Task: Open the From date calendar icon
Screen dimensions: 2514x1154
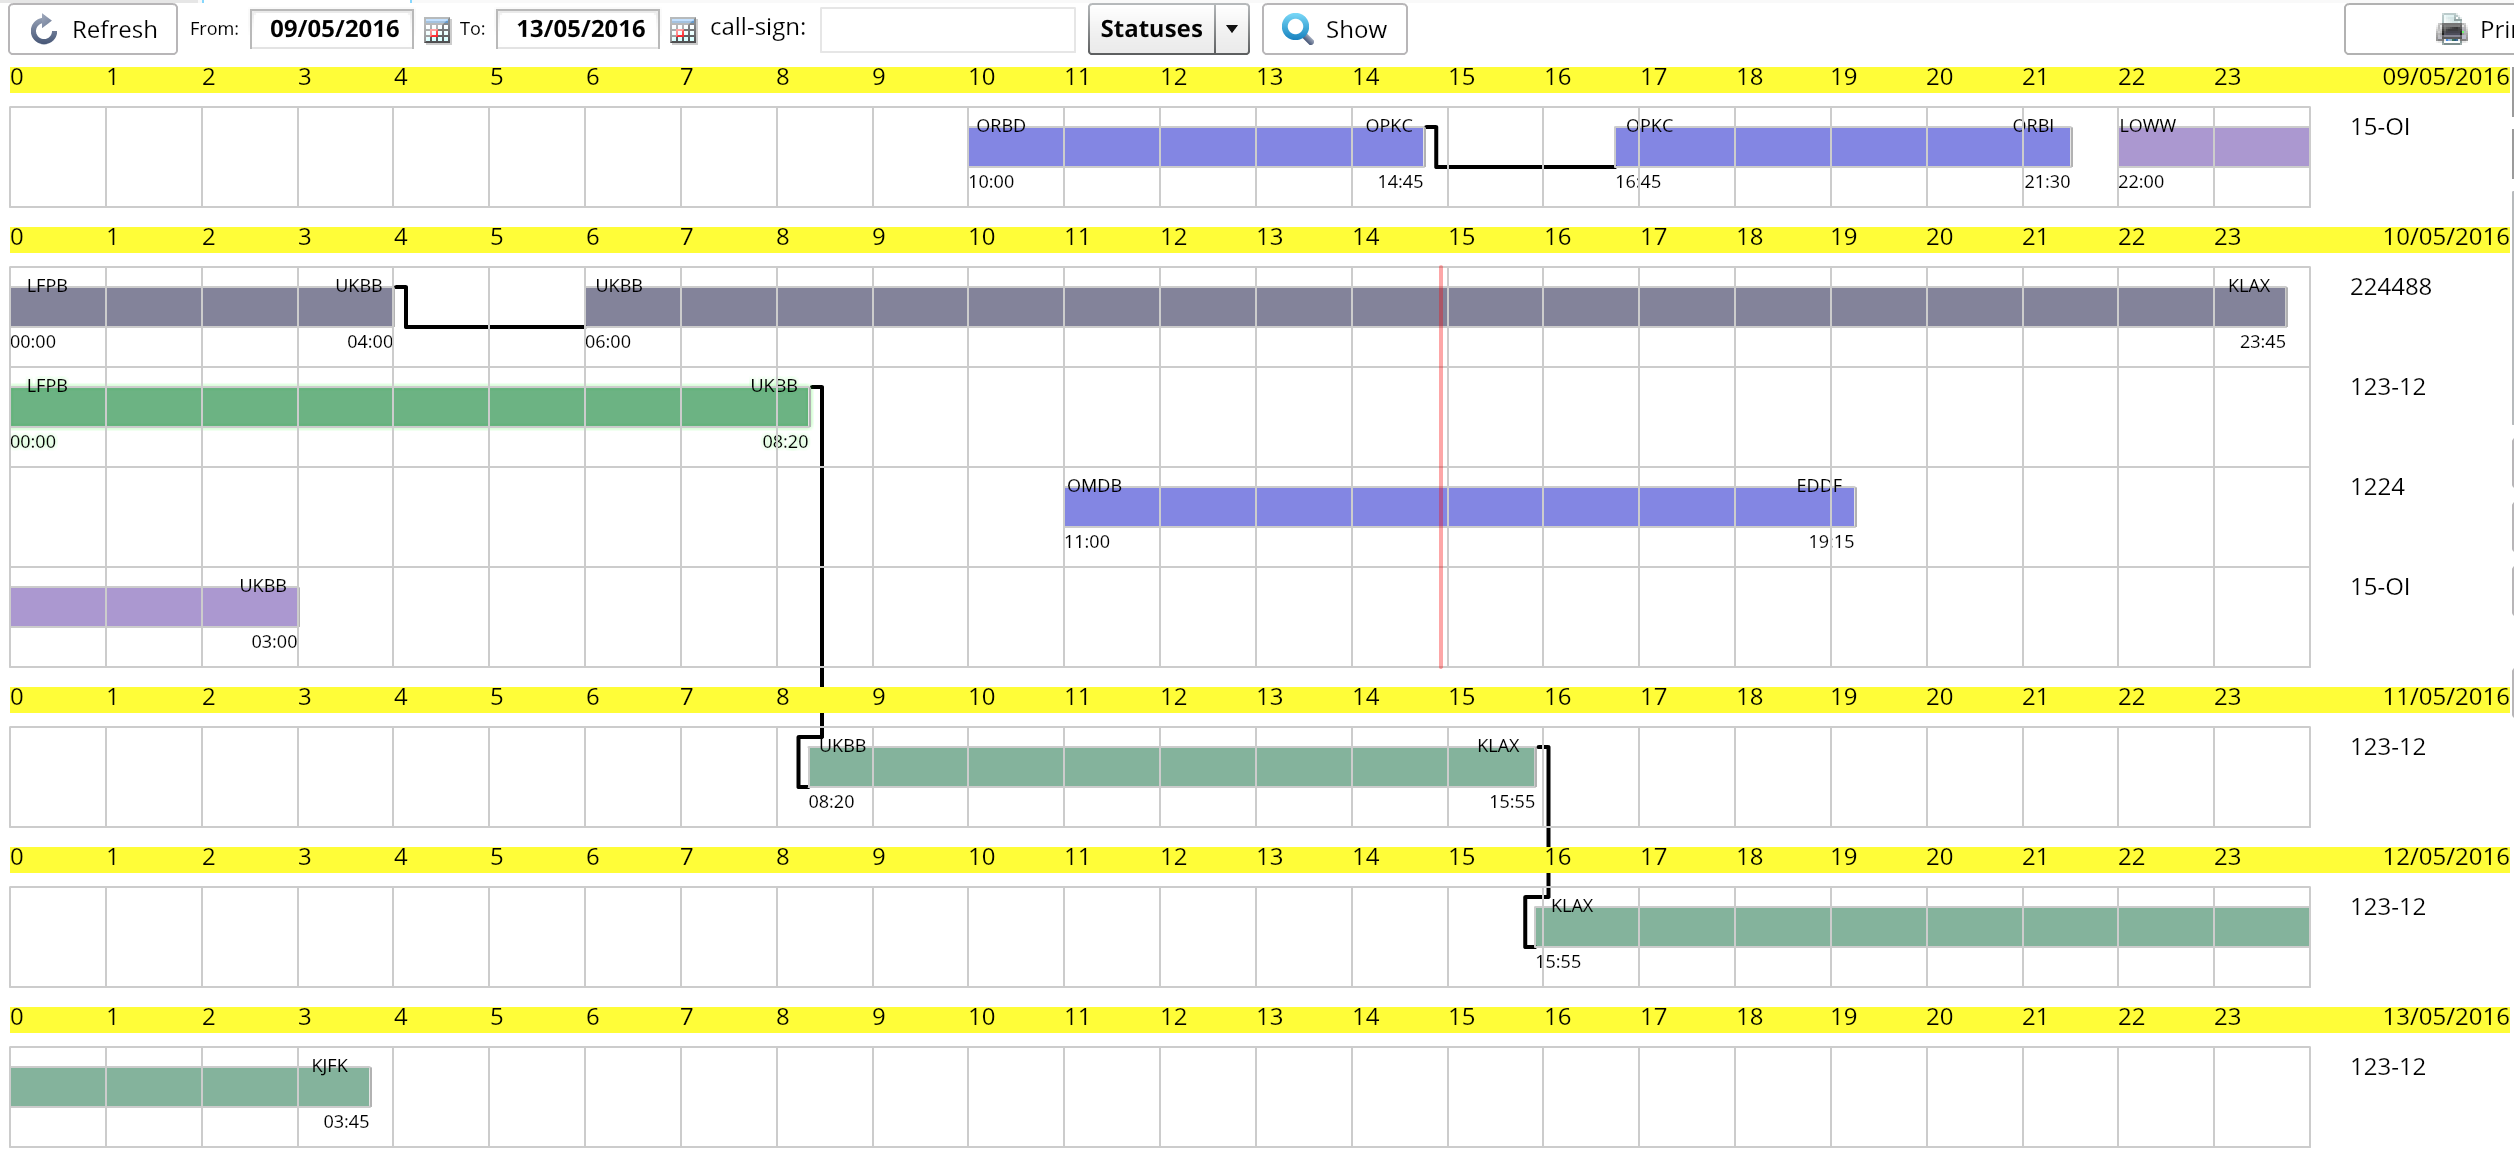Action: coord(437,31)
